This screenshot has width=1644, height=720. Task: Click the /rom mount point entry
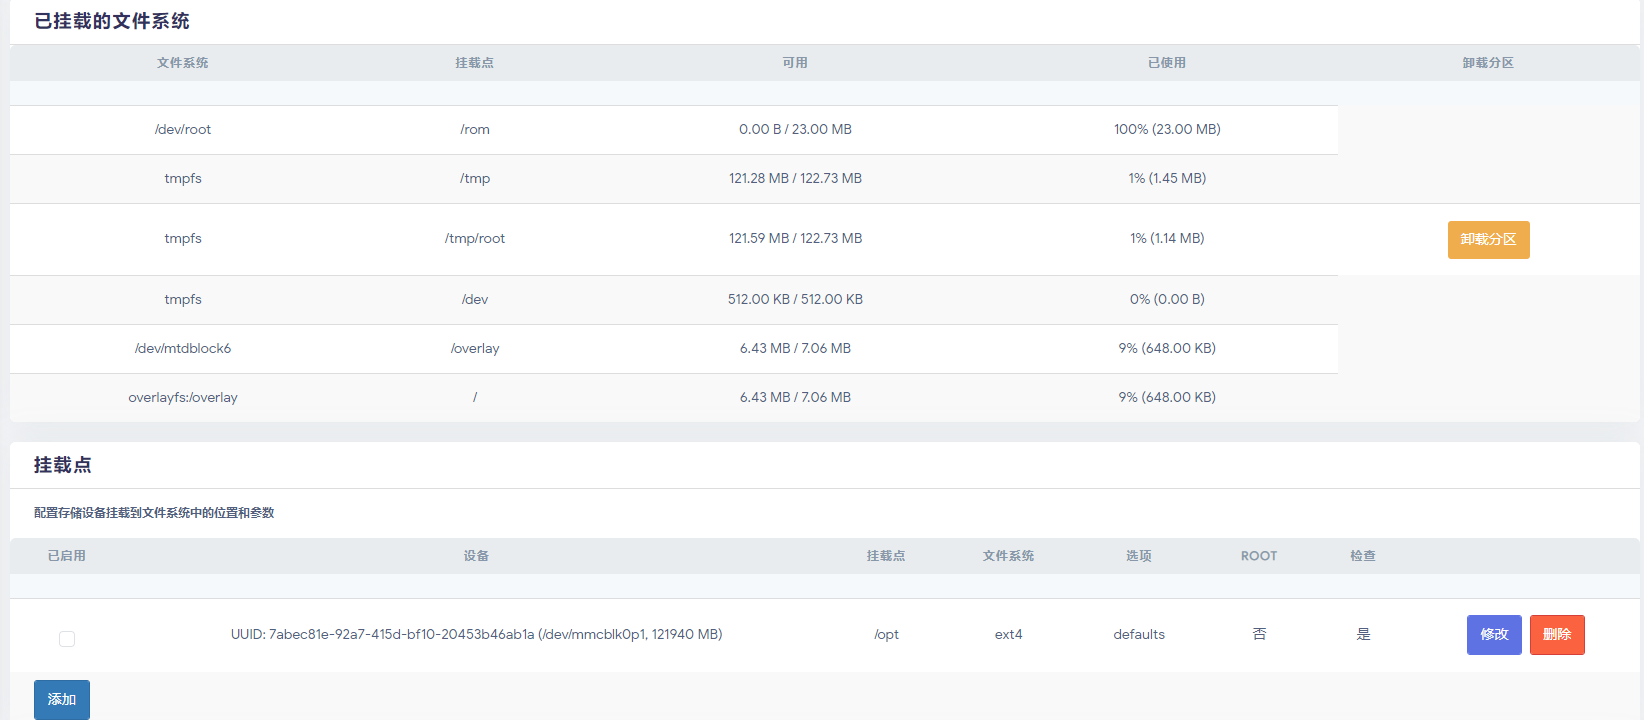pyautogui.click(x=475, y=130)
